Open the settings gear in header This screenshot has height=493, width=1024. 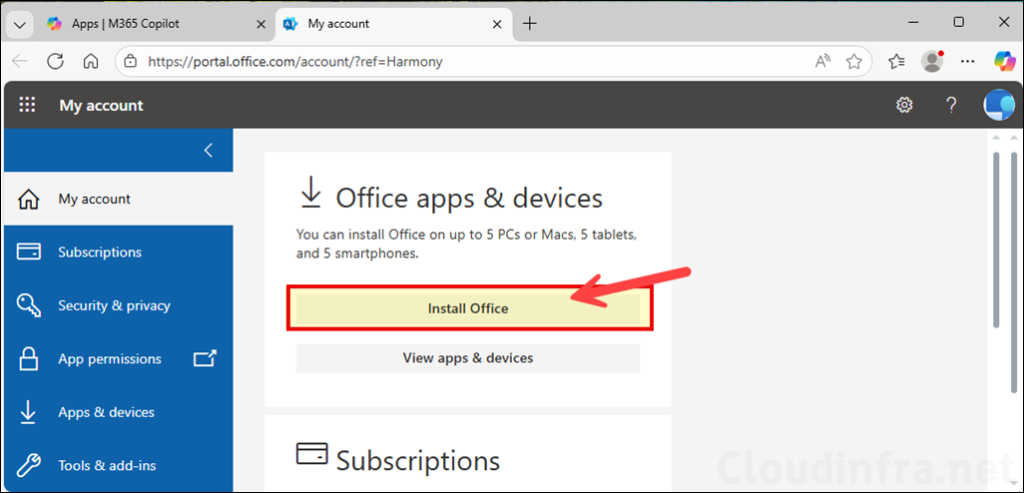pyautogui.click(x=904, y=104)
